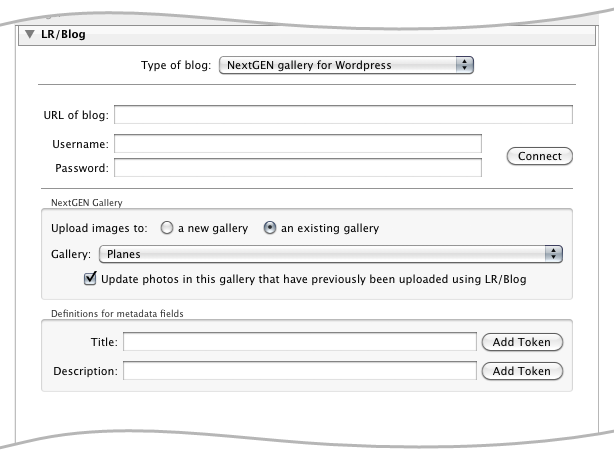Click the 'an existing gallery' label text
Viewport: 614px width, 462px height.
(x=330, y=228)
